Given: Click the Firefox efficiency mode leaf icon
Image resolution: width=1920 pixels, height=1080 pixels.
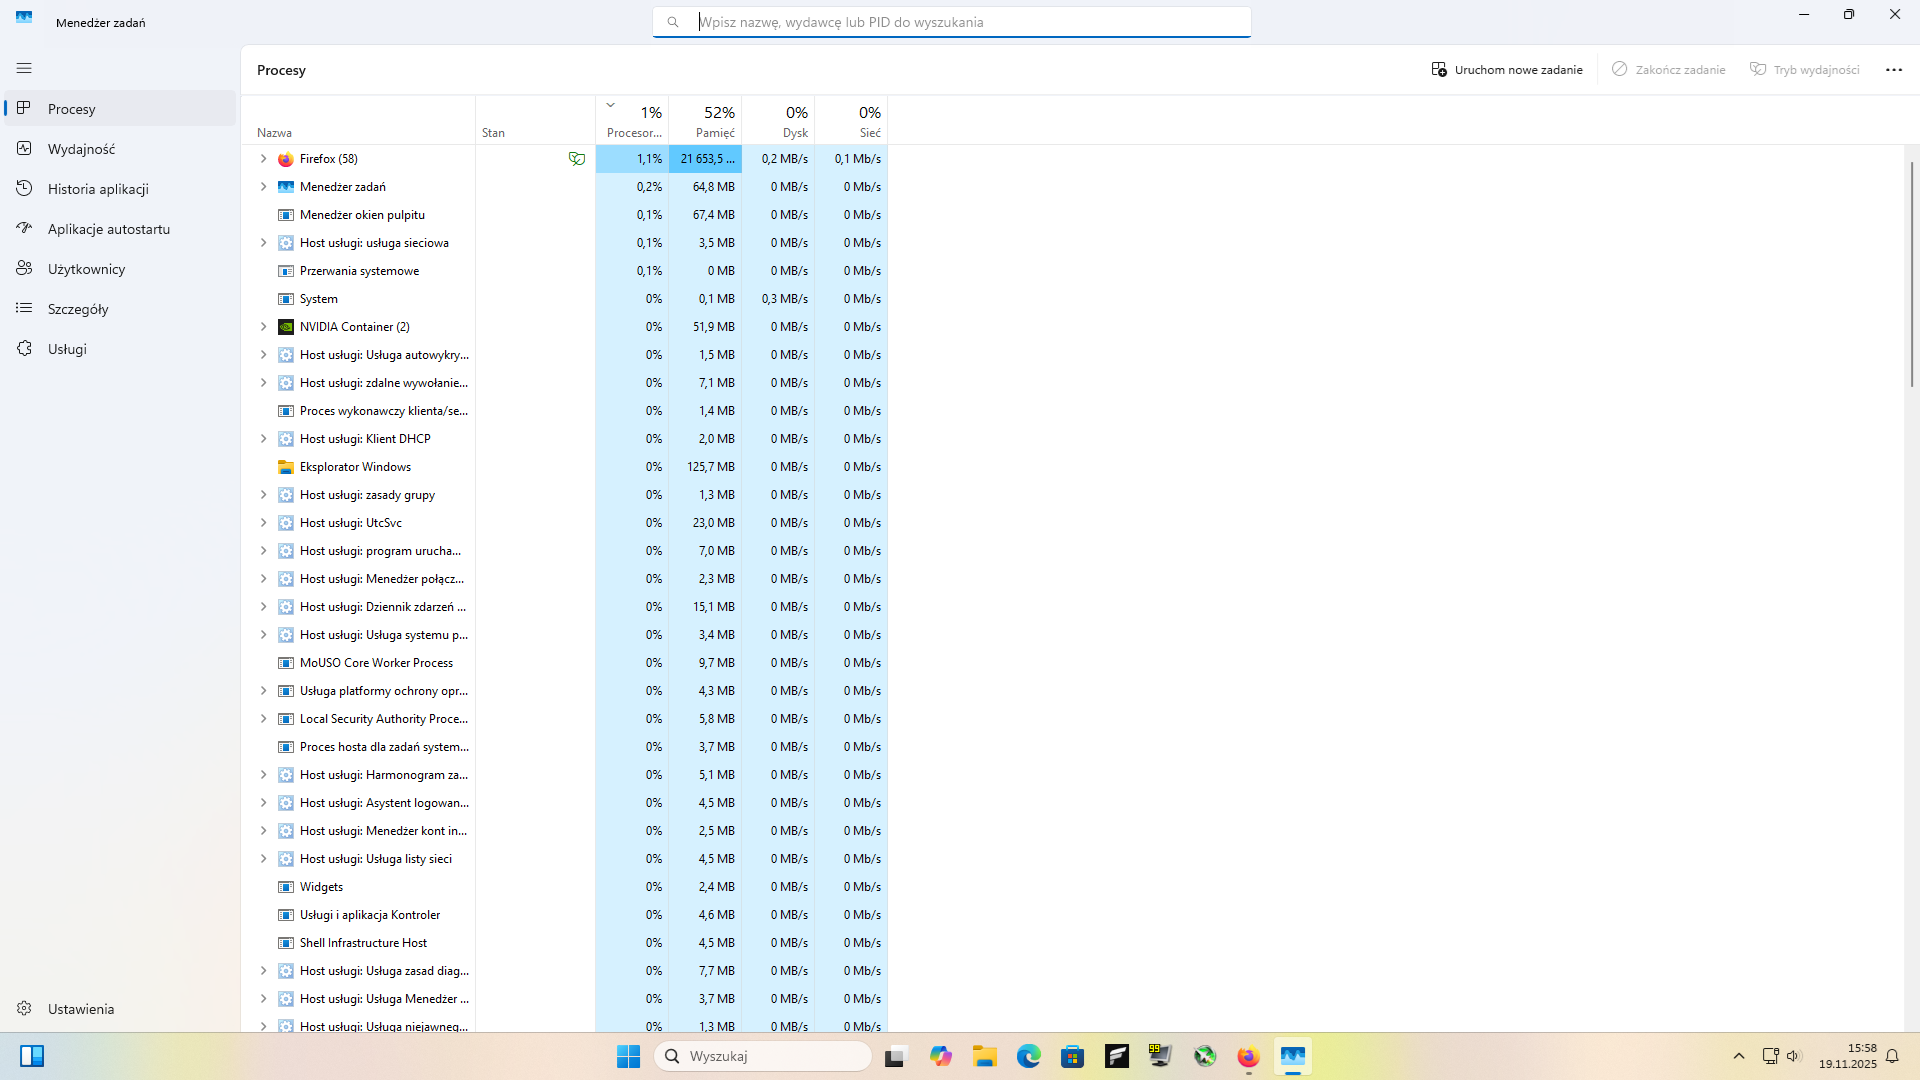Looking at the screenshot, I should pos(577,159).
